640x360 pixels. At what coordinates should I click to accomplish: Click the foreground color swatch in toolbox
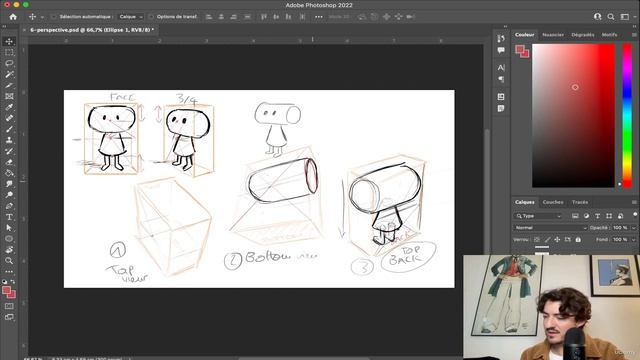pyautogui.click(x=6, y=290)
